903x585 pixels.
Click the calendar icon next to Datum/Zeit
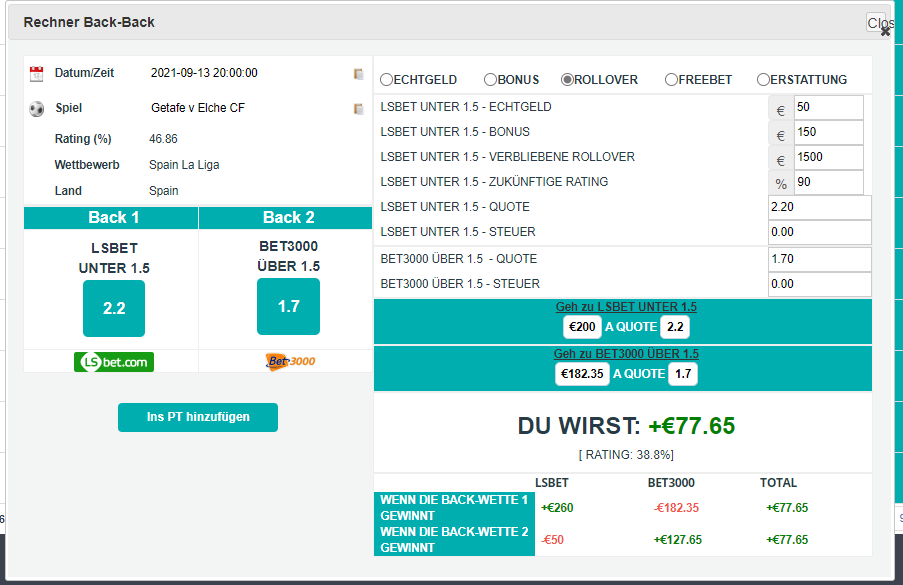click(x=36, y=74)
